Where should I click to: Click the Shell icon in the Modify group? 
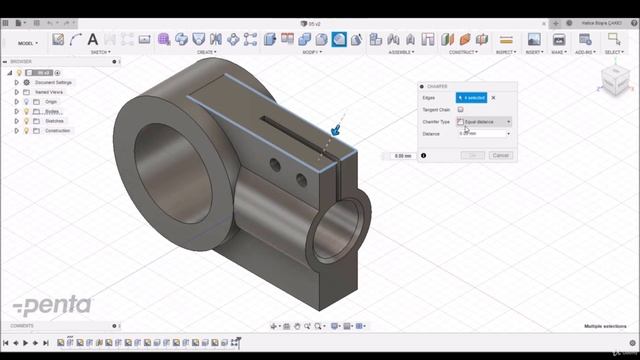[x=322, y=40]
